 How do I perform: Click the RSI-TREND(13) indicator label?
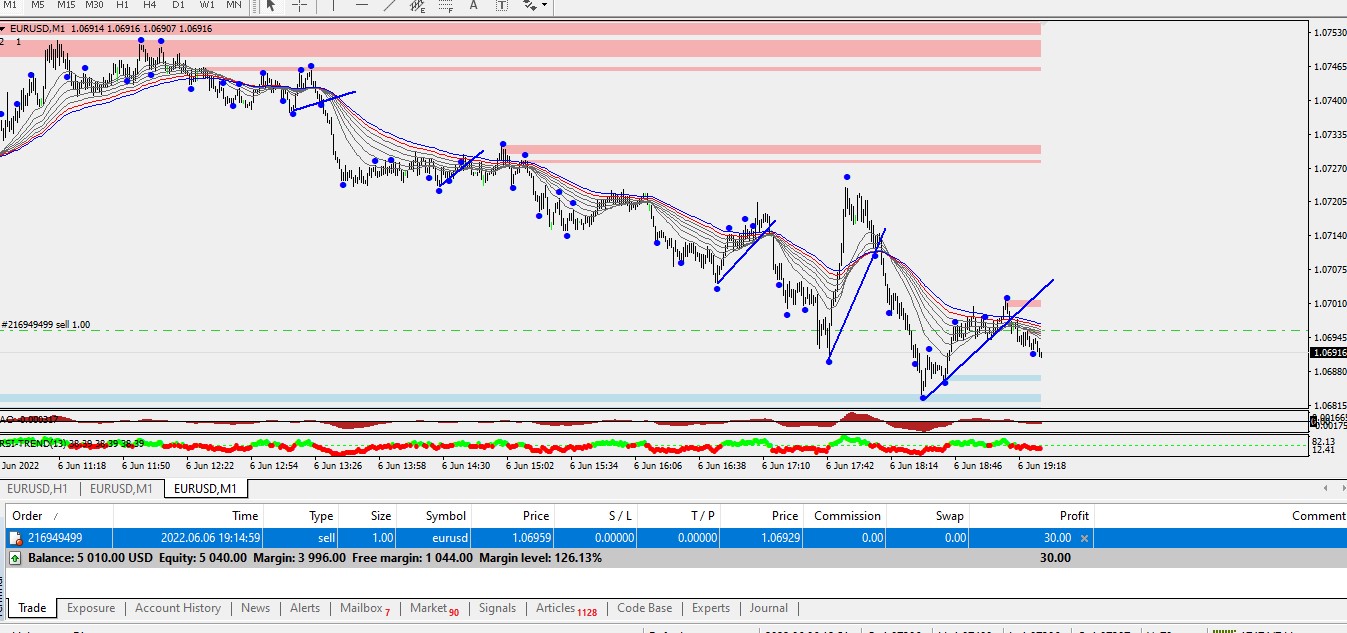(72, 443)
